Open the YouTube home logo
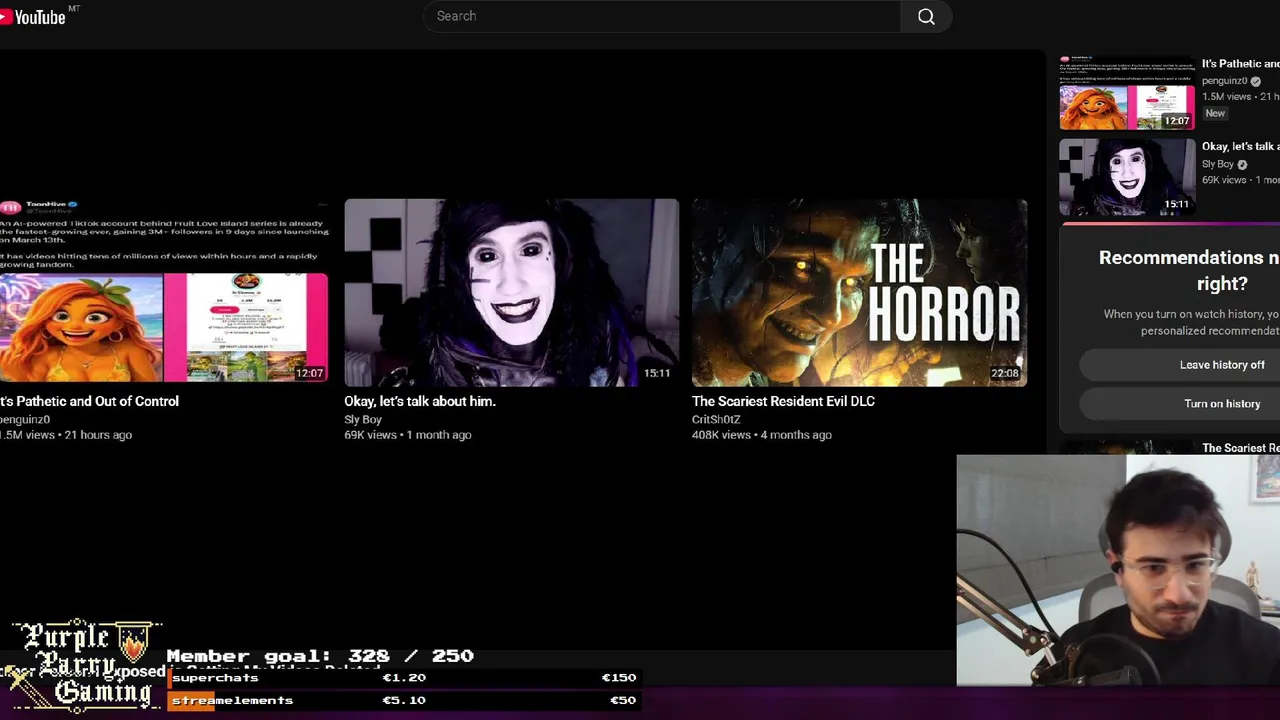Screen dimensions: 1280x720 coord(33,17)
